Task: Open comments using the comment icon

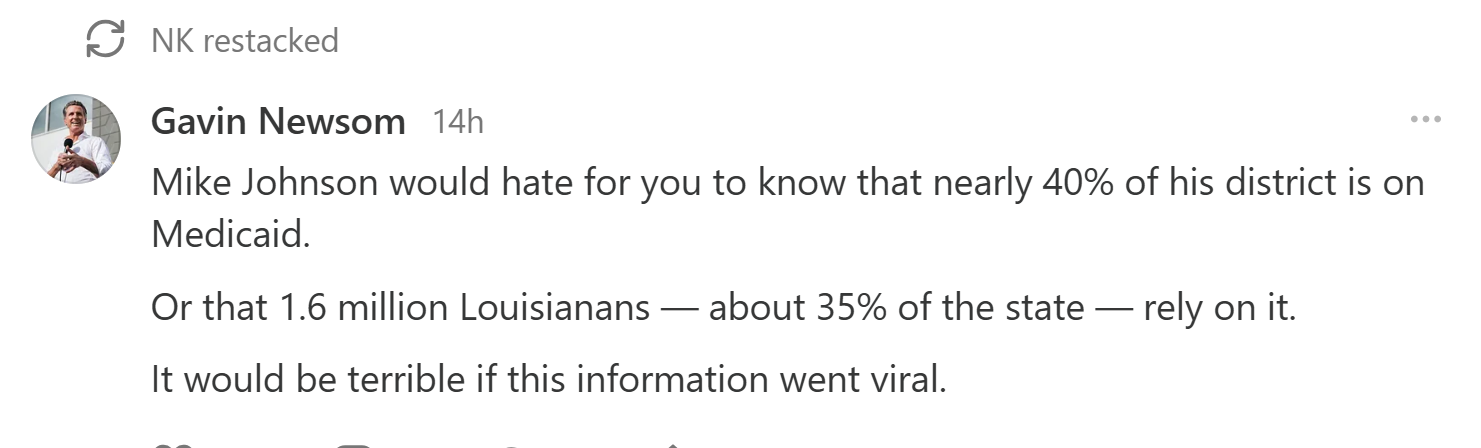Action: click(x=352, y=445)
